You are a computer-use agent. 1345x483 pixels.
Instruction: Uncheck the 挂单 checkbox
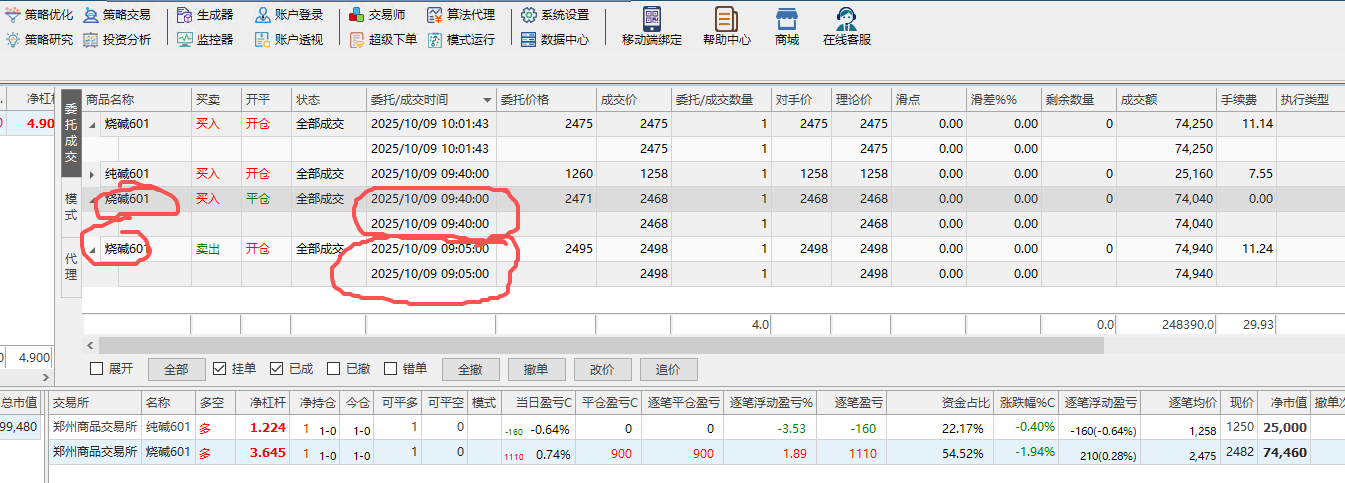coord(220,369)
